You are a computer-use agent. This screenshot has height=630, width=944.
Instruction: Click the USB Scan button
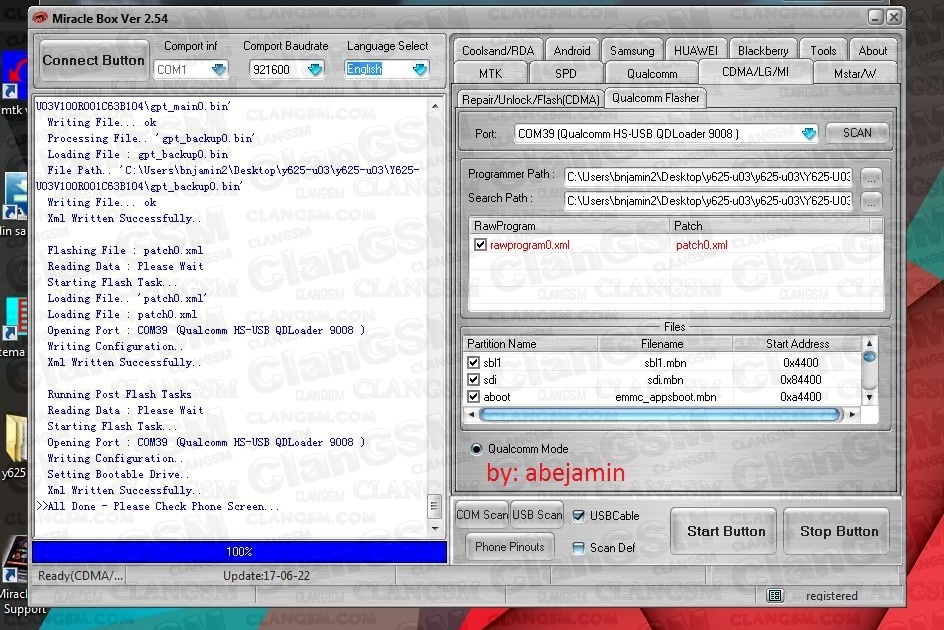[x=537, y=515]
